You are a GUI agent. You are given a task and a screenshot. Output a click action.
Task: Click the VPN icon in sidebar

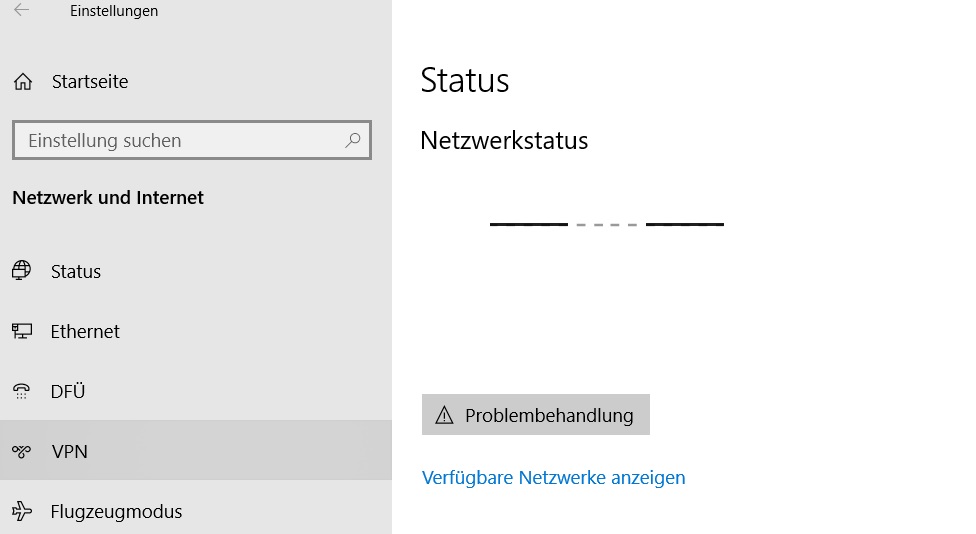point(21,451)
